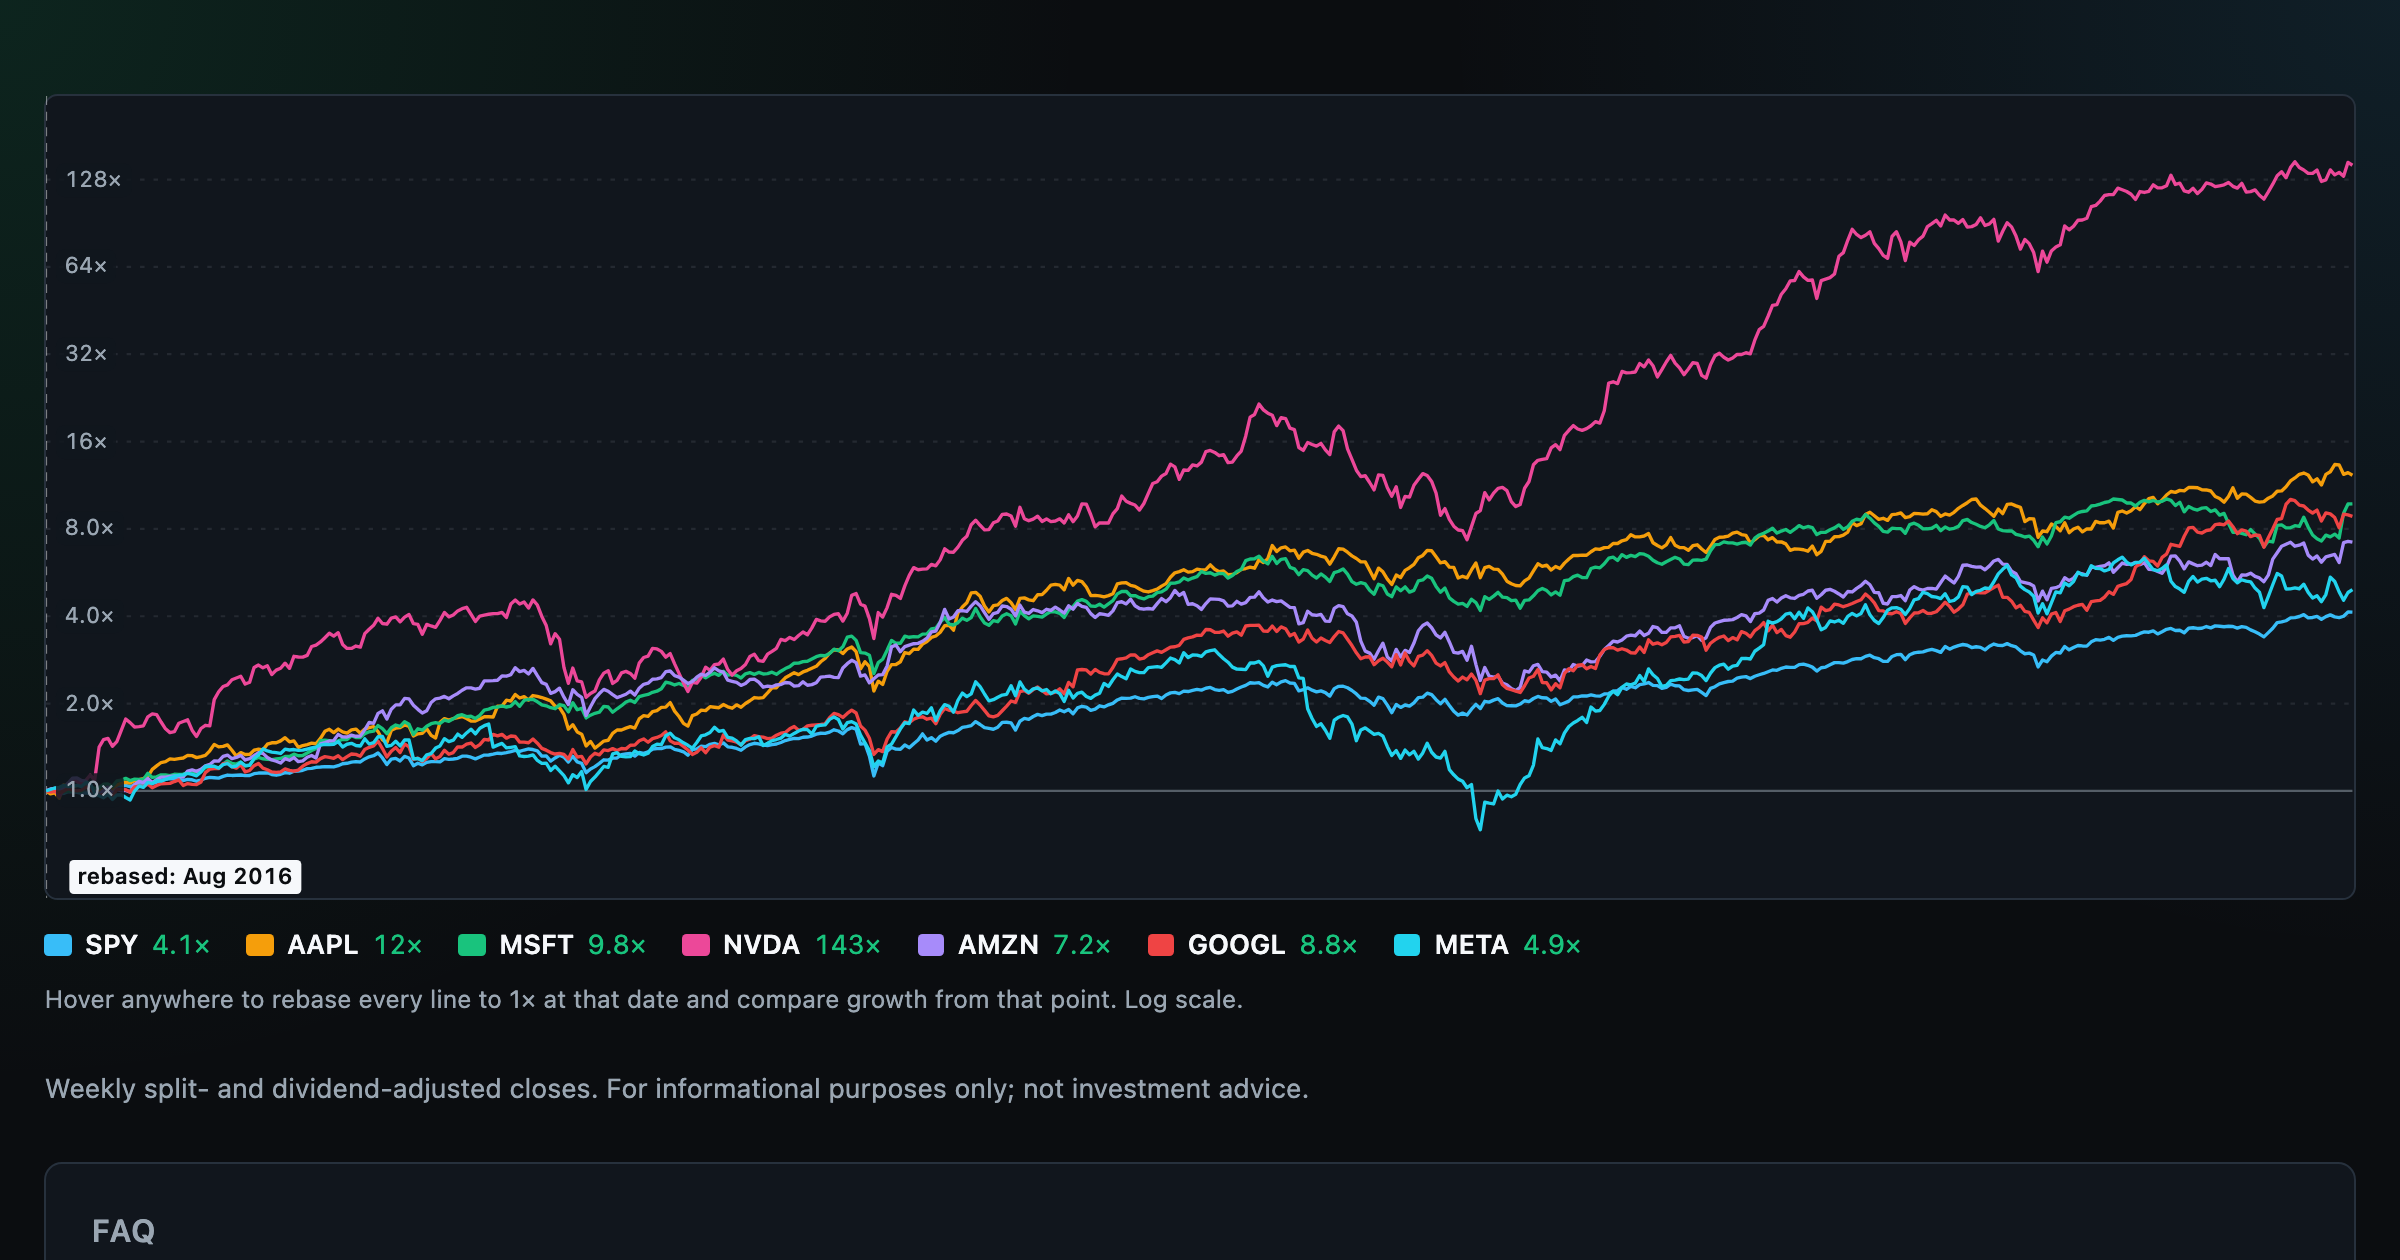Click the AAPL orange legend swatch
The width and height of the screenshot is (2400, 1260).
[260, 945]
